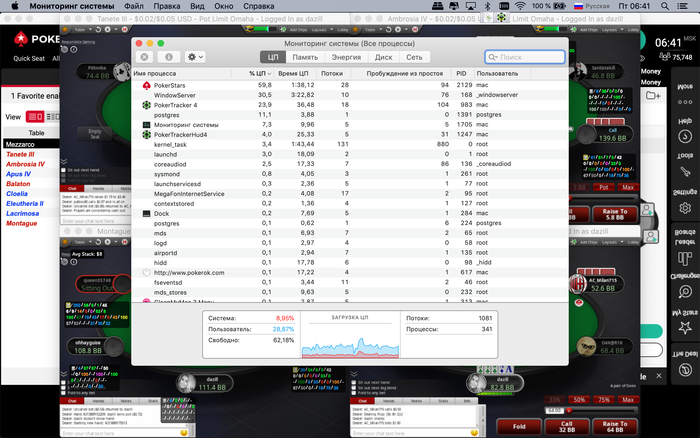
Task: Click the star icon on Ambrosia IV table
Action: pos(355,29)
